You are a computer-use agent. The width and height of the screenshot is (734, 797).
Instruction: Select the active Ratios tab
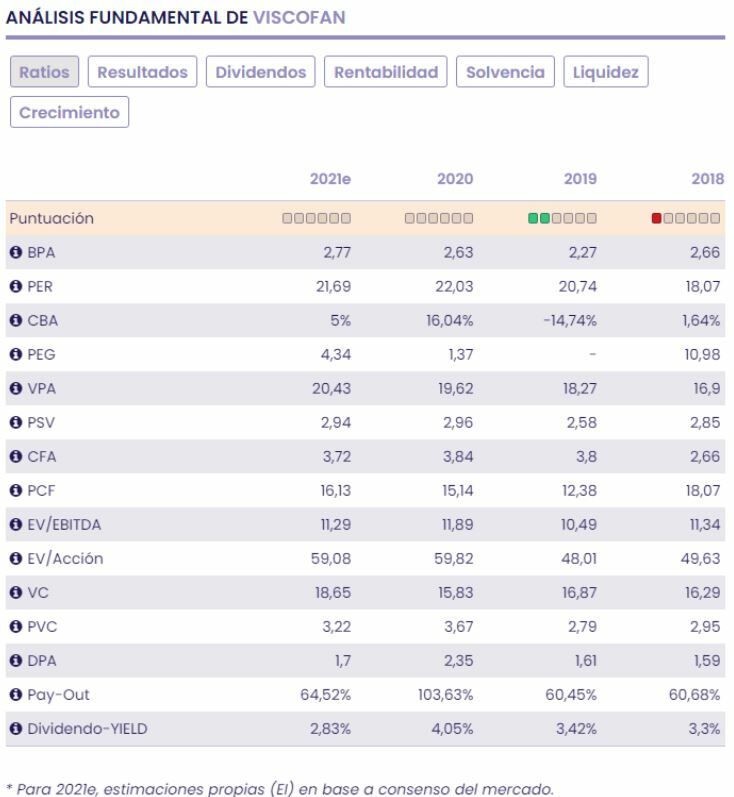(44, 72)
